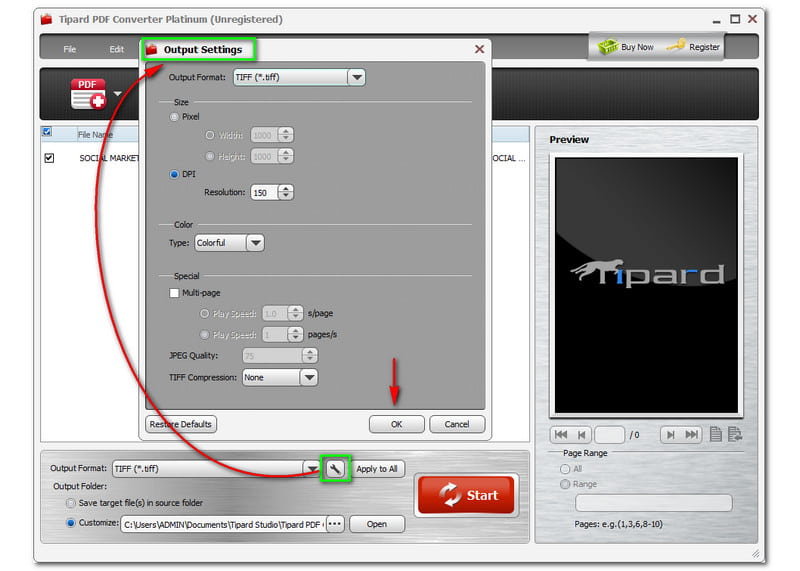Open output settings with the wrench icon
The width and height of the screenshot is (800, 571).
point(336,468)
